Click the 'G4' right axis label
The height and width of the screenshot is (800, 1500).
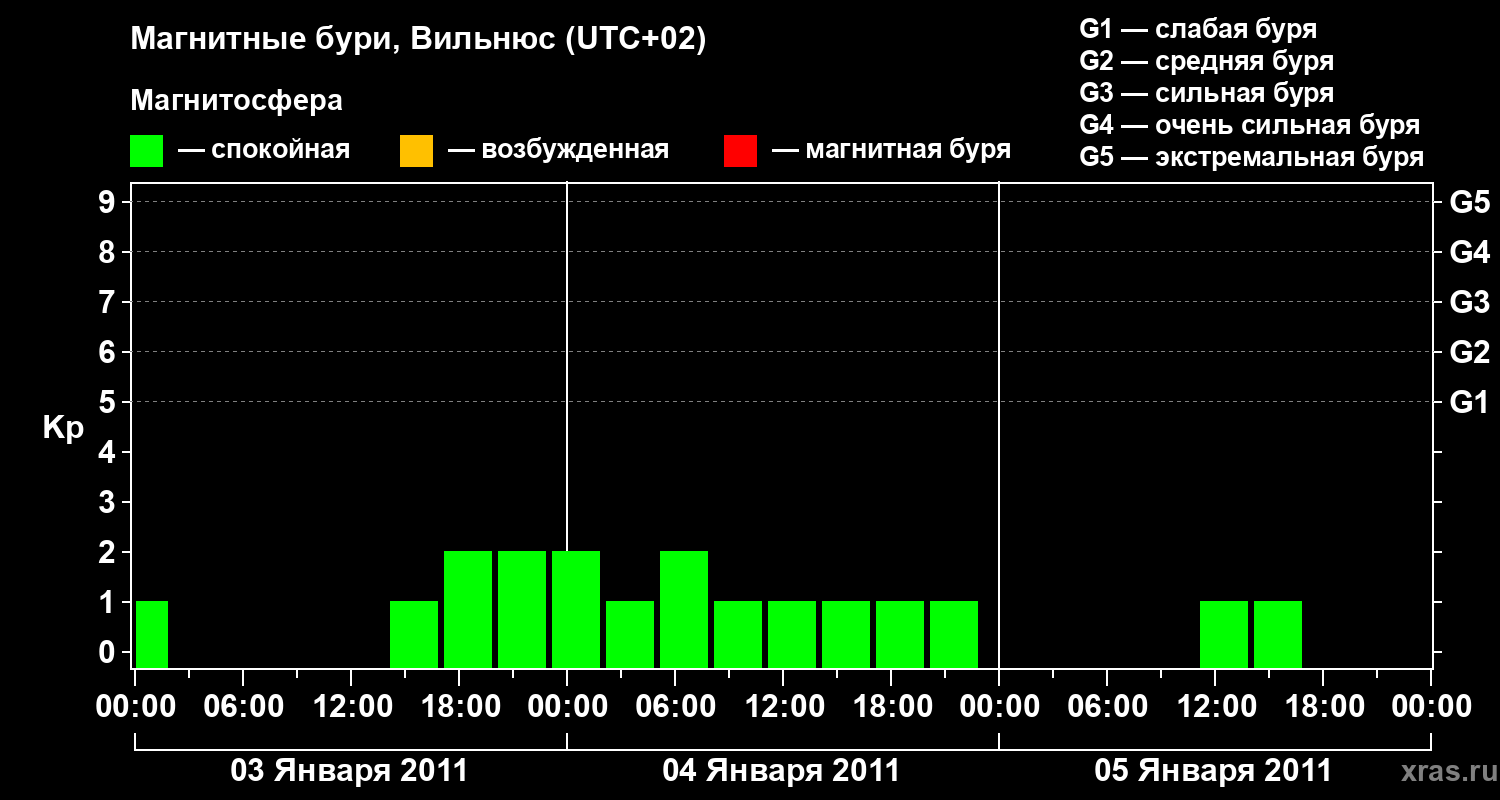tap(1469, 253)
